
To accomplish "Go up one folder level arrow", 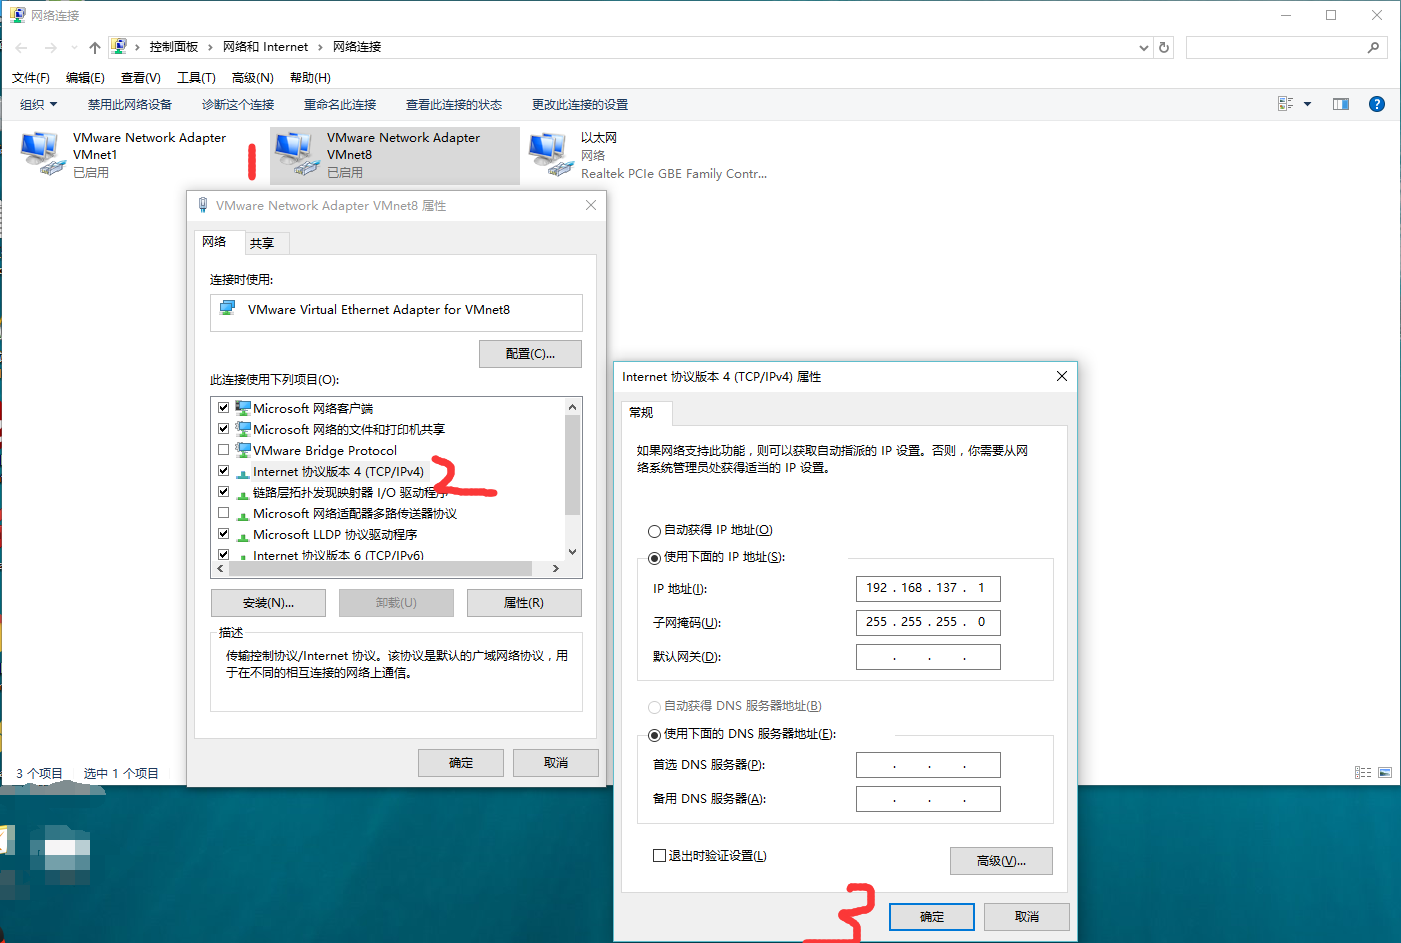I will point(94,47).
